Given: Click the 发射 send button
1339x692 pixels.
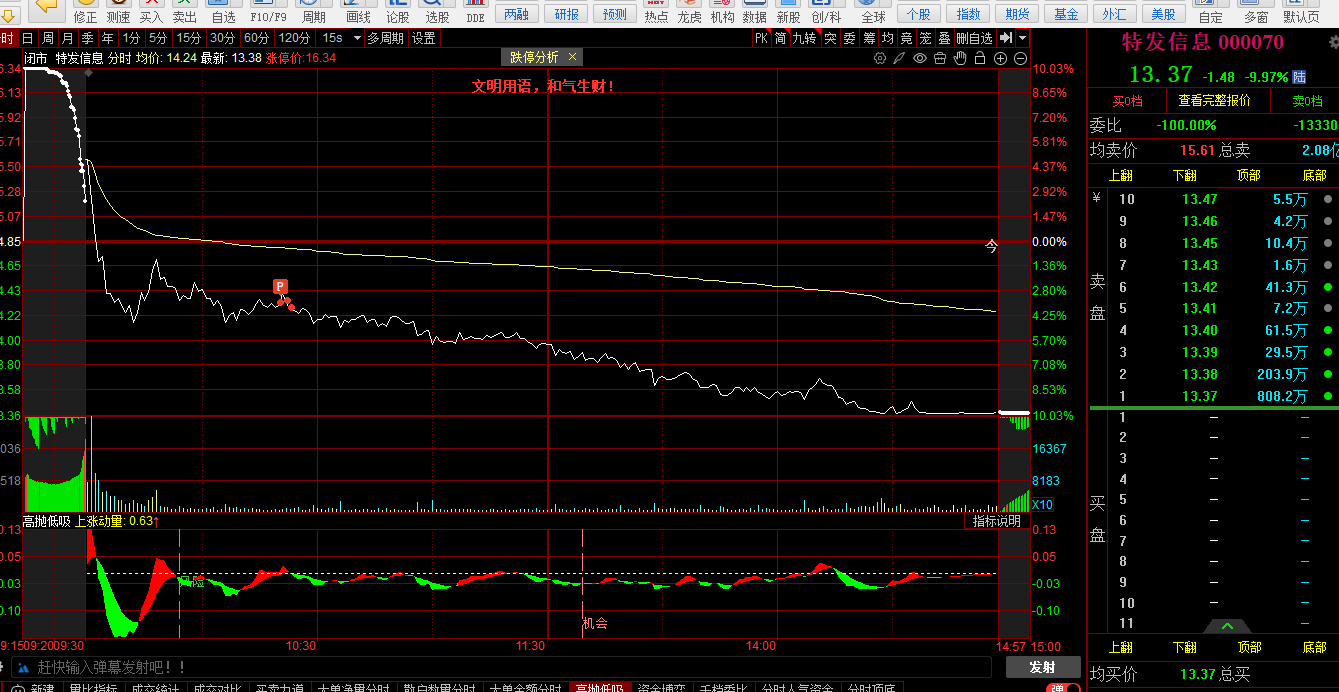Looking at the screenshot, I should 1041,667.
